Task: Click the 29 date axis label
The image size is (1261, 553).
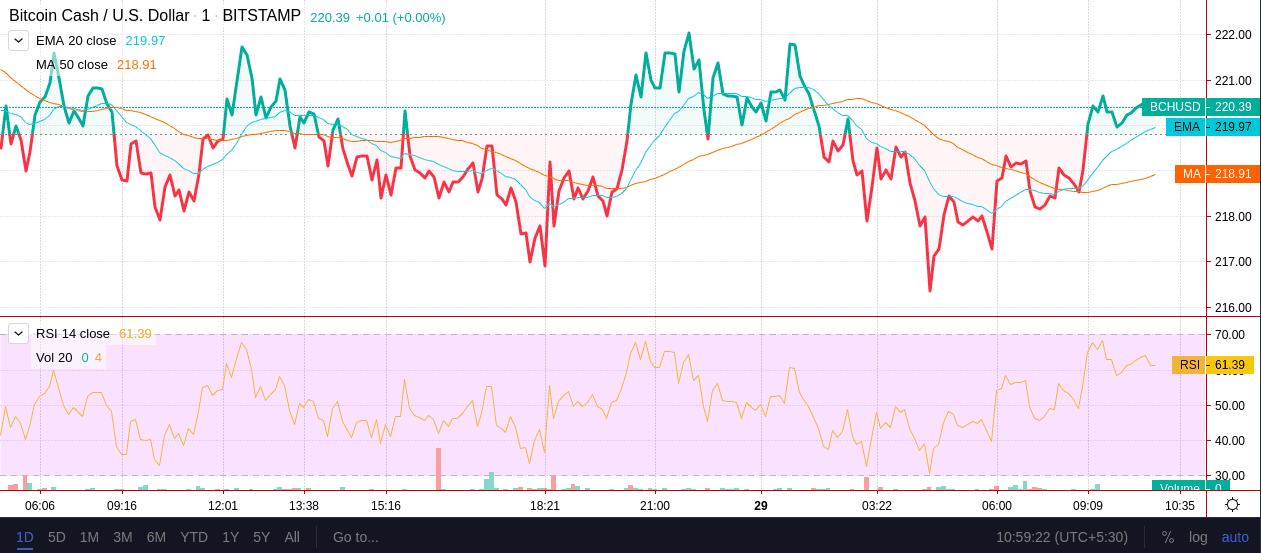Action: click(x=761, y=506)
